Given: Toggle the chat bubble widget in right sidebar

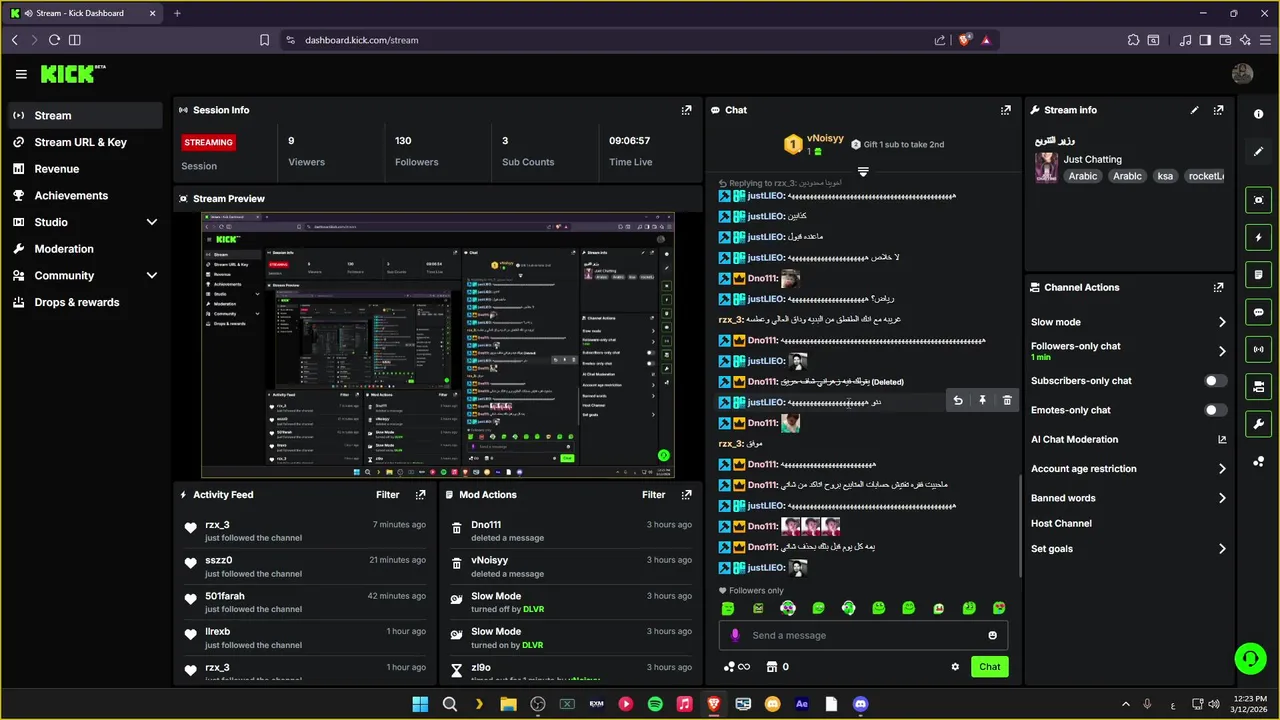Looking at the screenshot, I should 1259,312.
